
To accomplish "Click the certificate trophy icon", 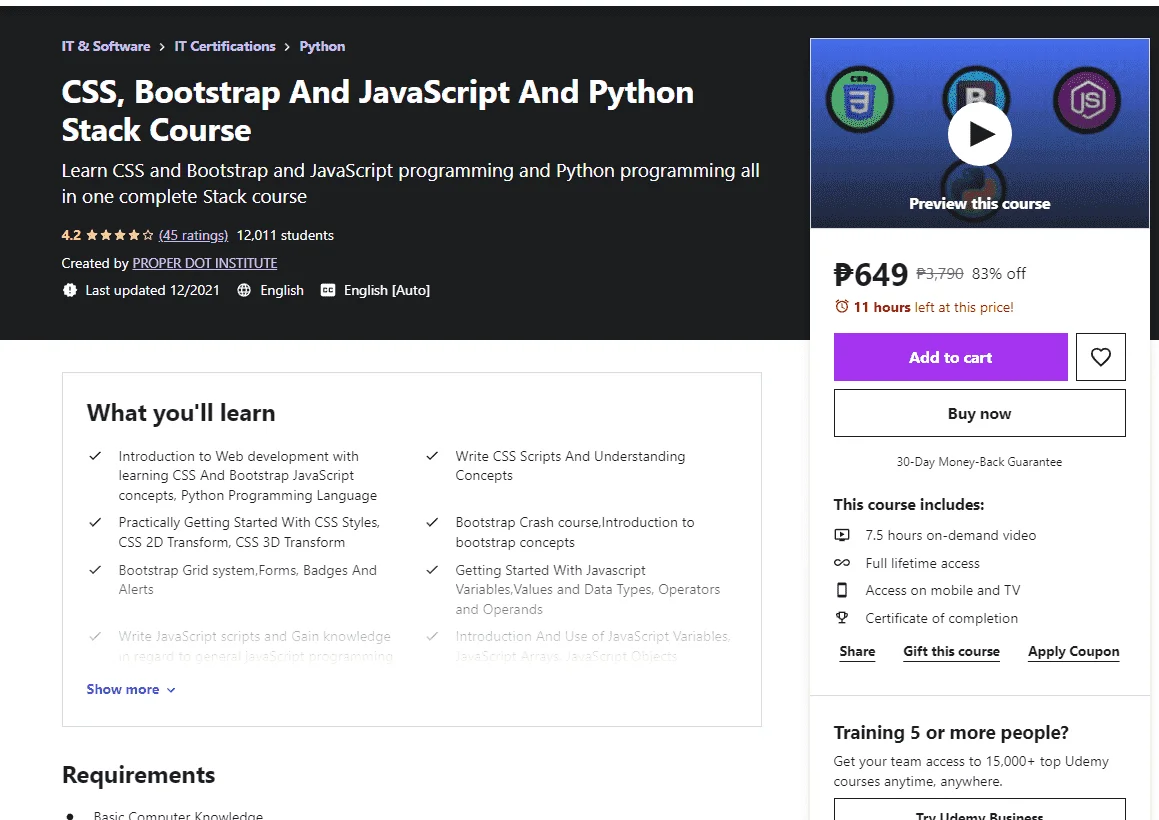I will point(842,617).
